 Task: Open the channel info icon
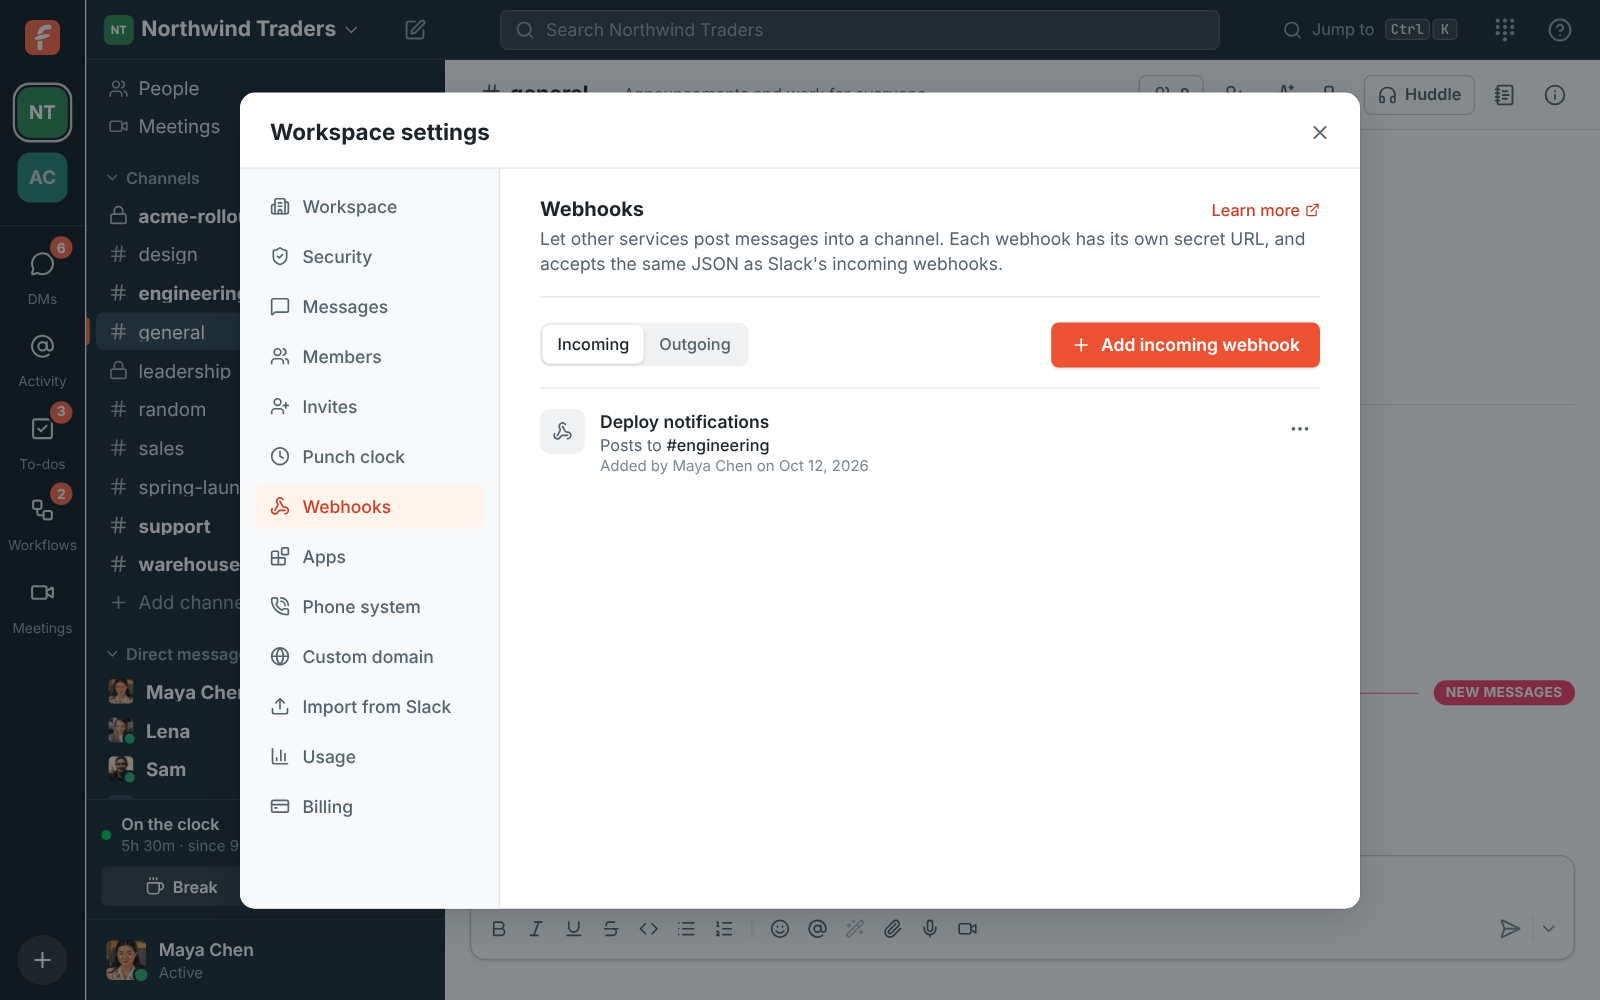coord(1554,95)
